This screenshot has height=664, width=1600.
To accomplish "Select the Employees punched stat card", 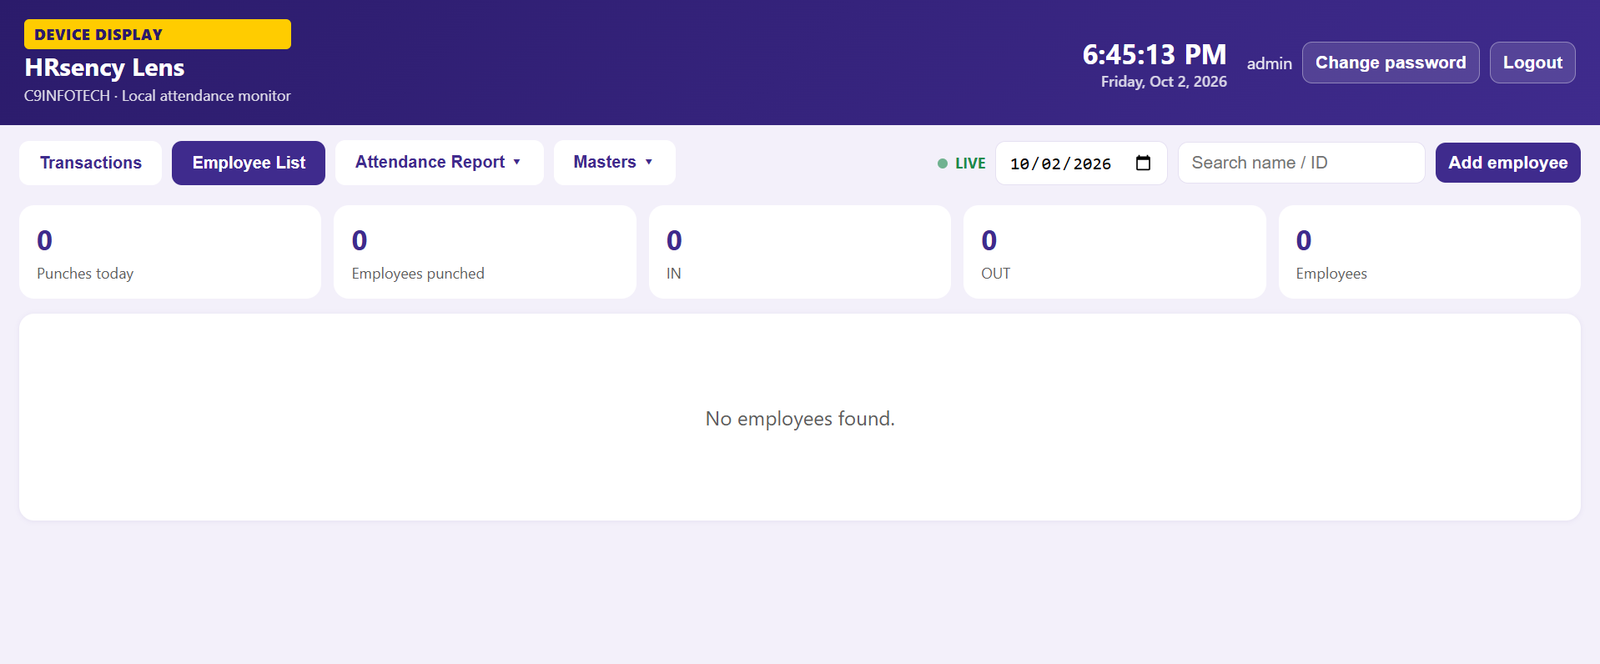I will coord(485,252).
